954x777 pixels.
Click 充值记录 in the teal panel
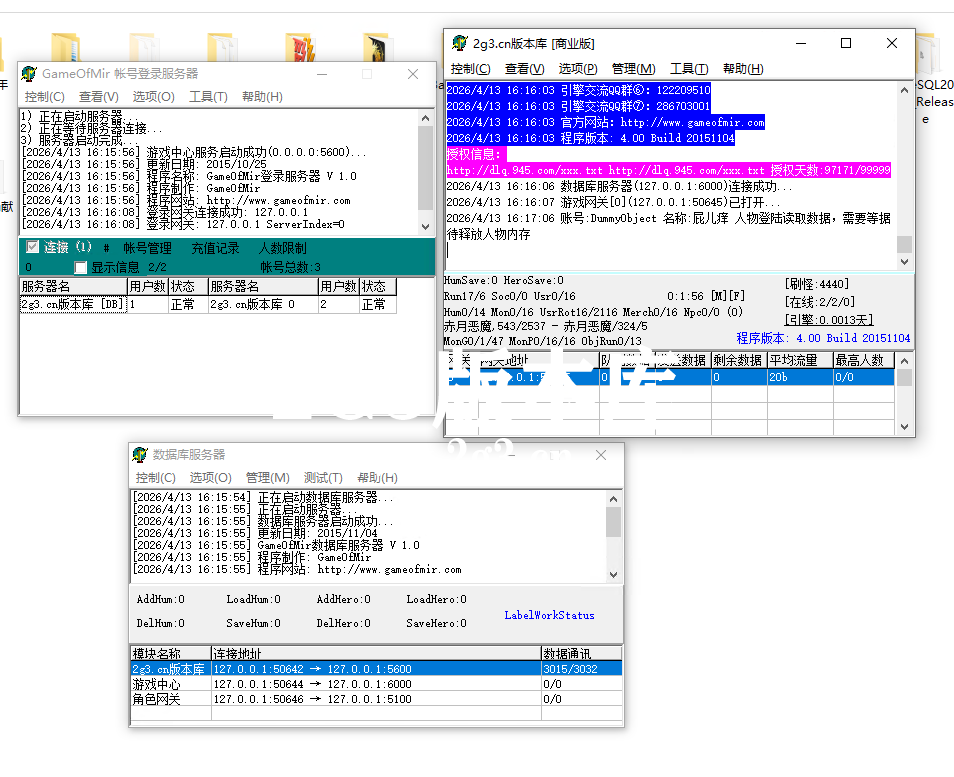point(215,247)
